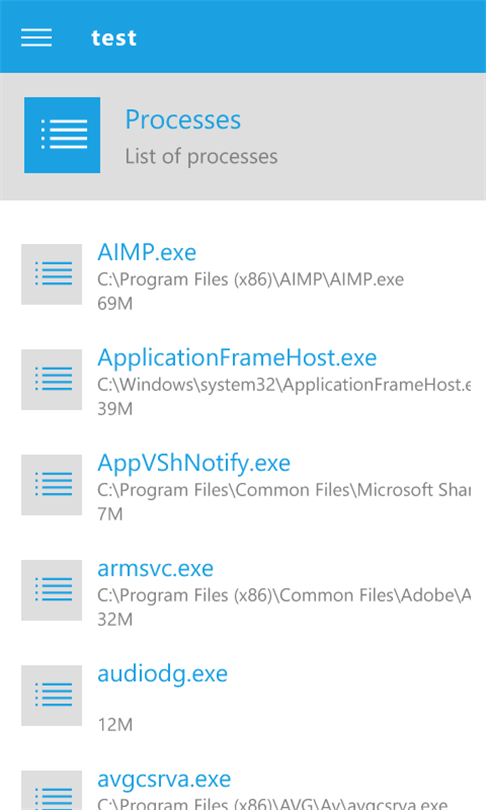486x810 pixels.
Task: Click the list icon beside audiodg.exe
Action: tap(52, 696)
